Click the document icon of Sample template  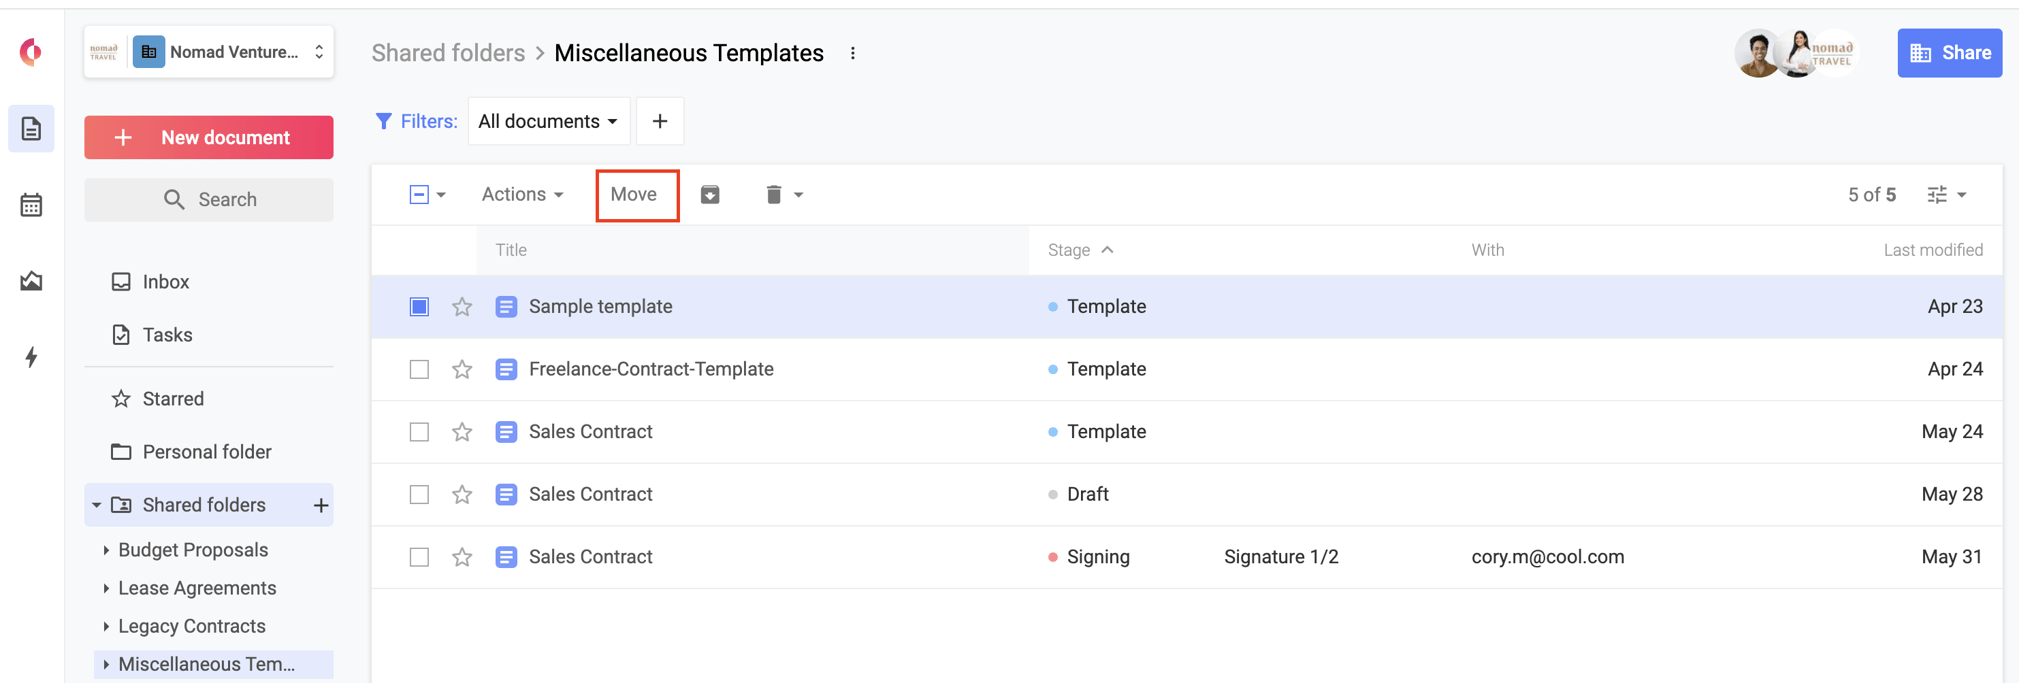coord(506,307)
